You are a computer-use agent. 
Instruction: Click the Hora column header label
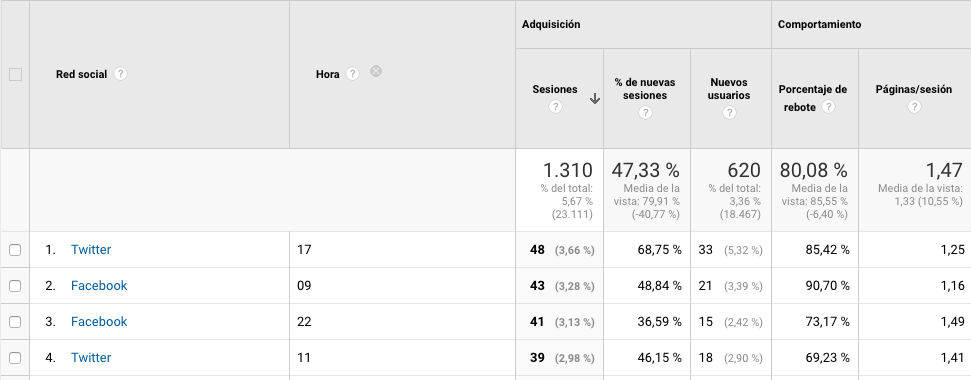click(x=328, y=74)
